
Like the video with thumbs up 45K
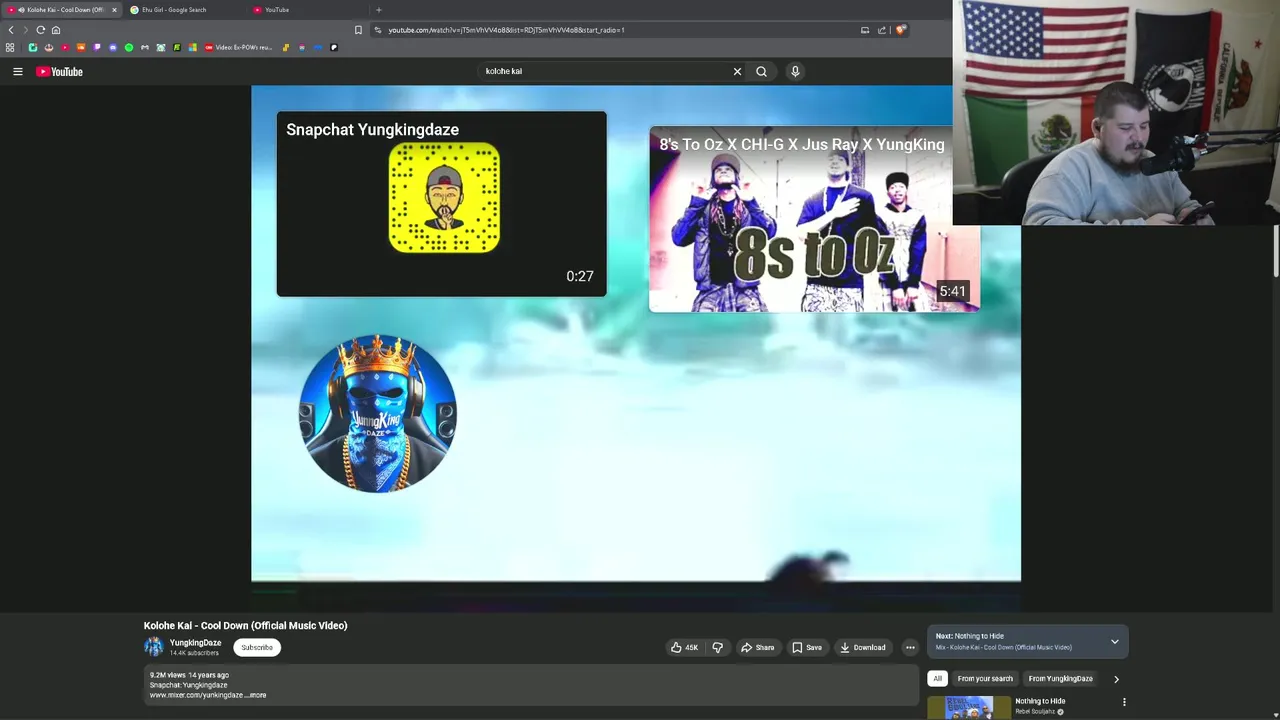coord(685,647)
